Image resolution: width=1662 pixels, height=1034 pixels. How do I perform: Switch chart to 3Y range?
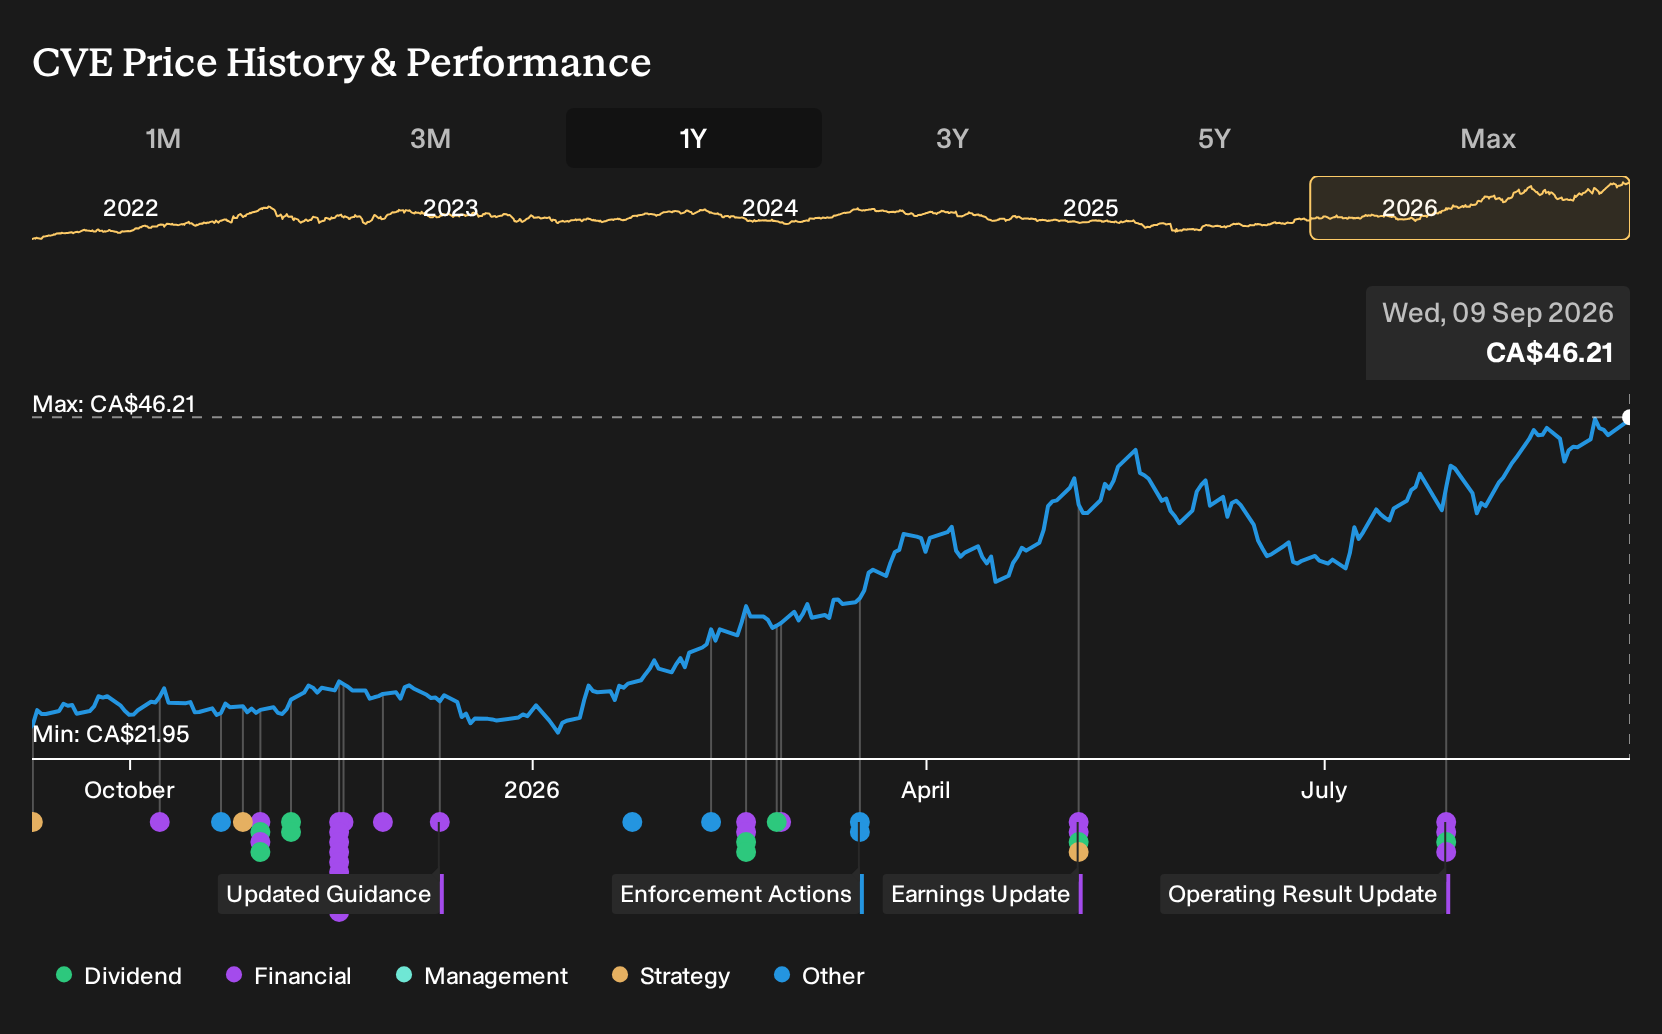pyautogui.click(x=952, y=138)
